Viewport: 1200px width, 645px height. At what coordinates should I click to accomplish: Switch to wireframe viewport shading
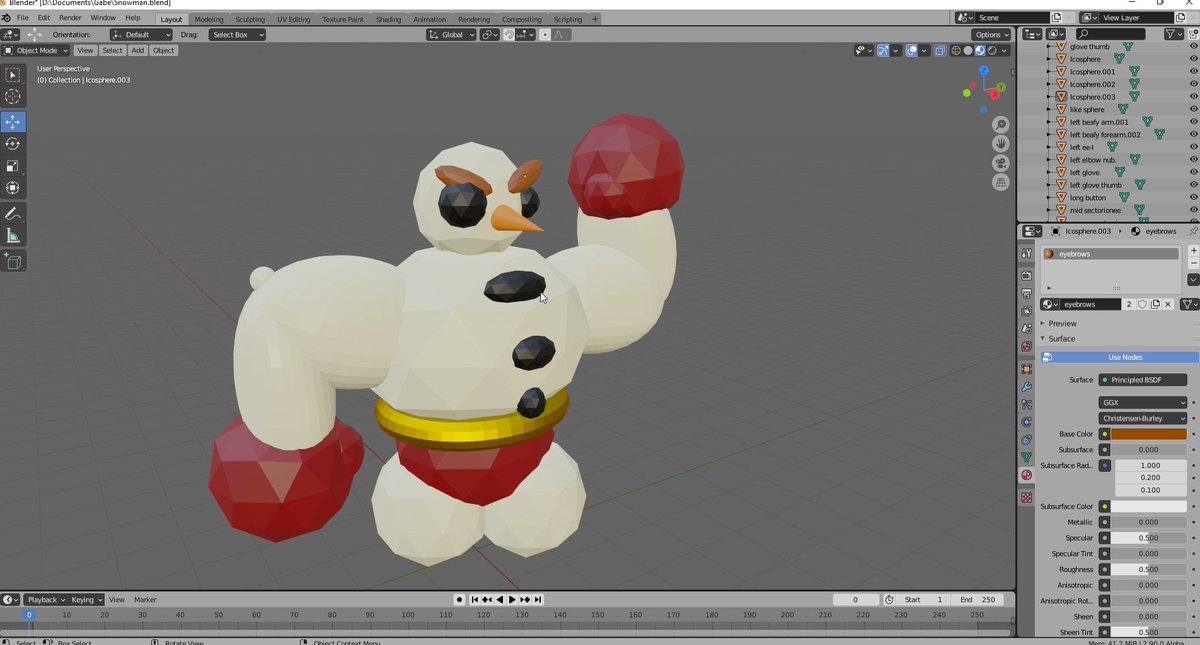[x=956, y=50]
